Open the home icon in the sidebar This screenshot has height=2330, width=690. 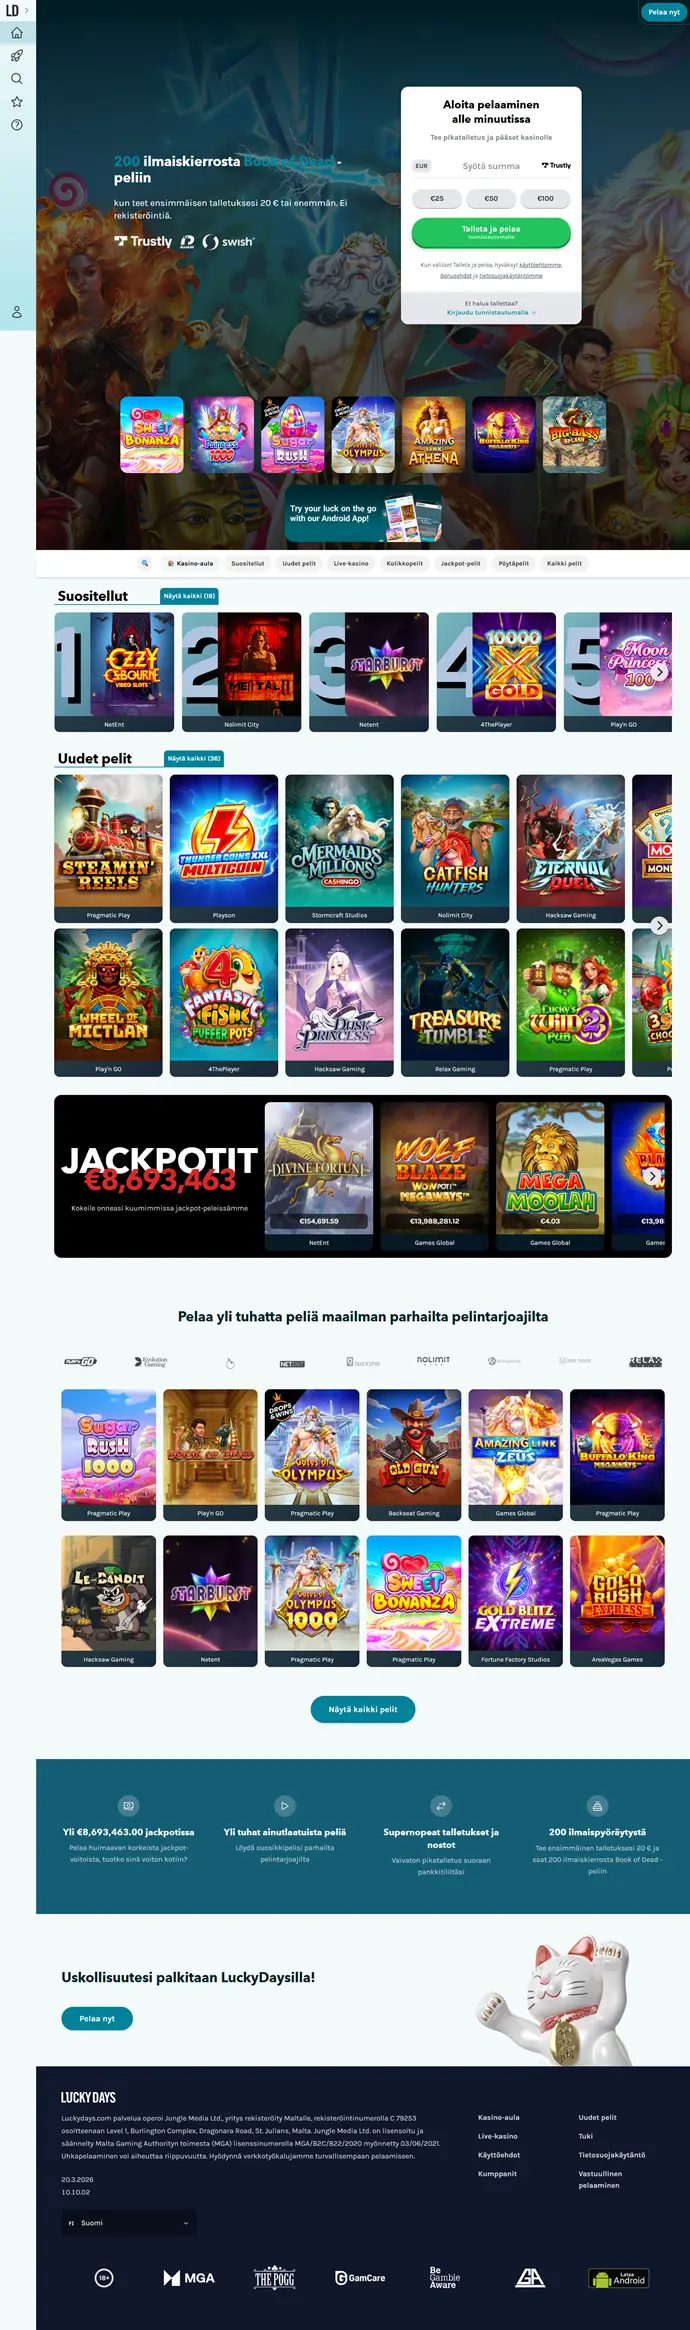(16, 33)
